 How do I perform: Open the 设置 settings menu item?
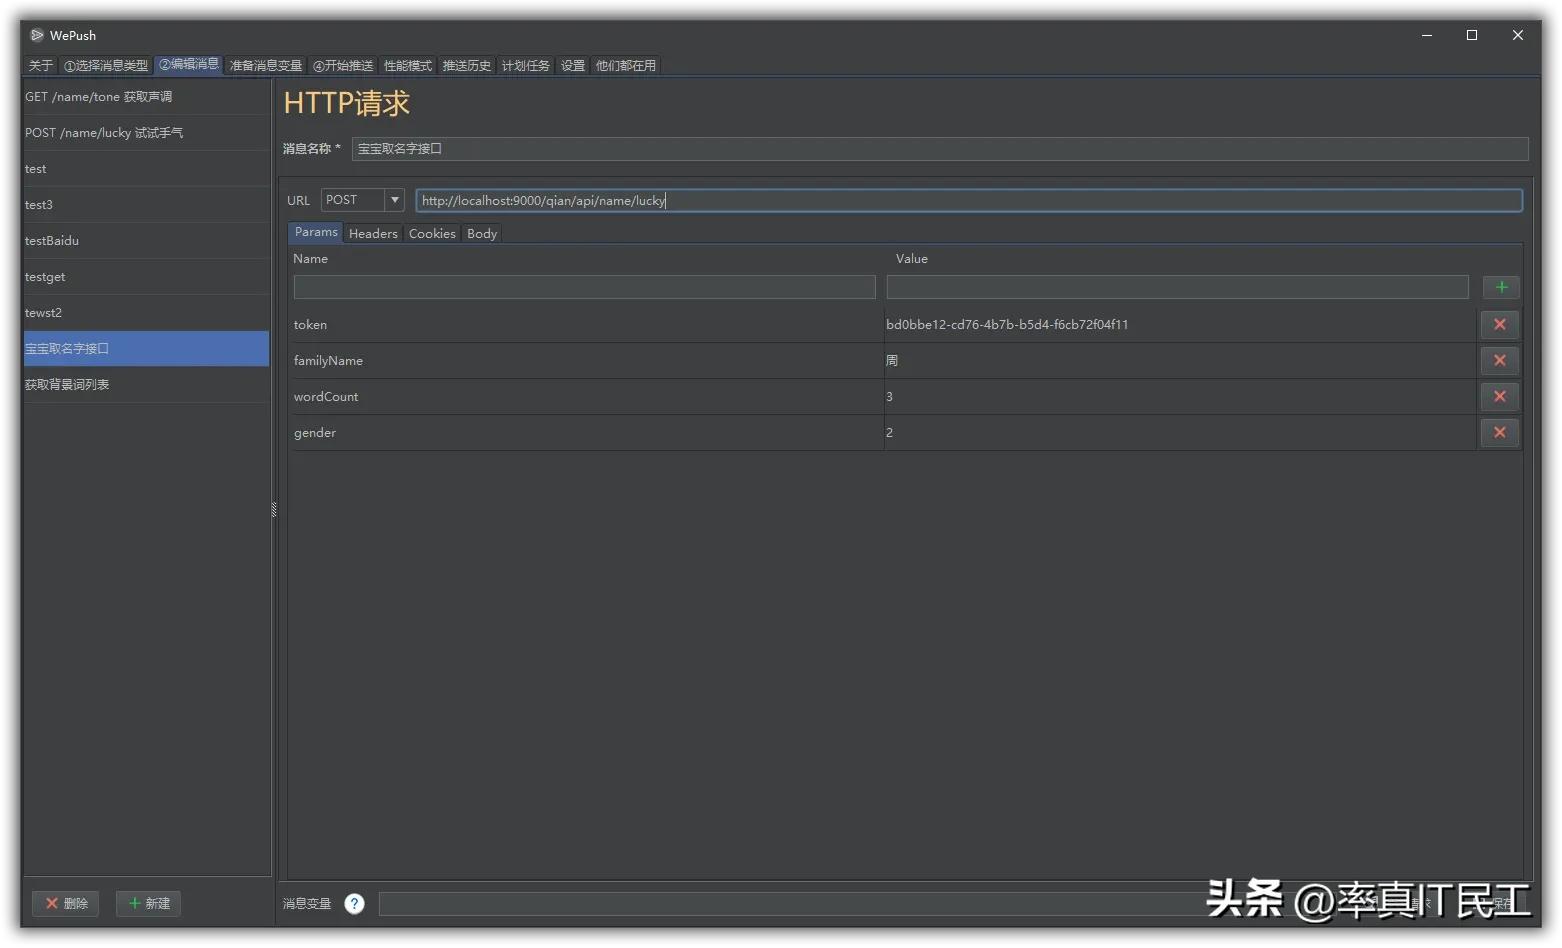coord(572,65)
